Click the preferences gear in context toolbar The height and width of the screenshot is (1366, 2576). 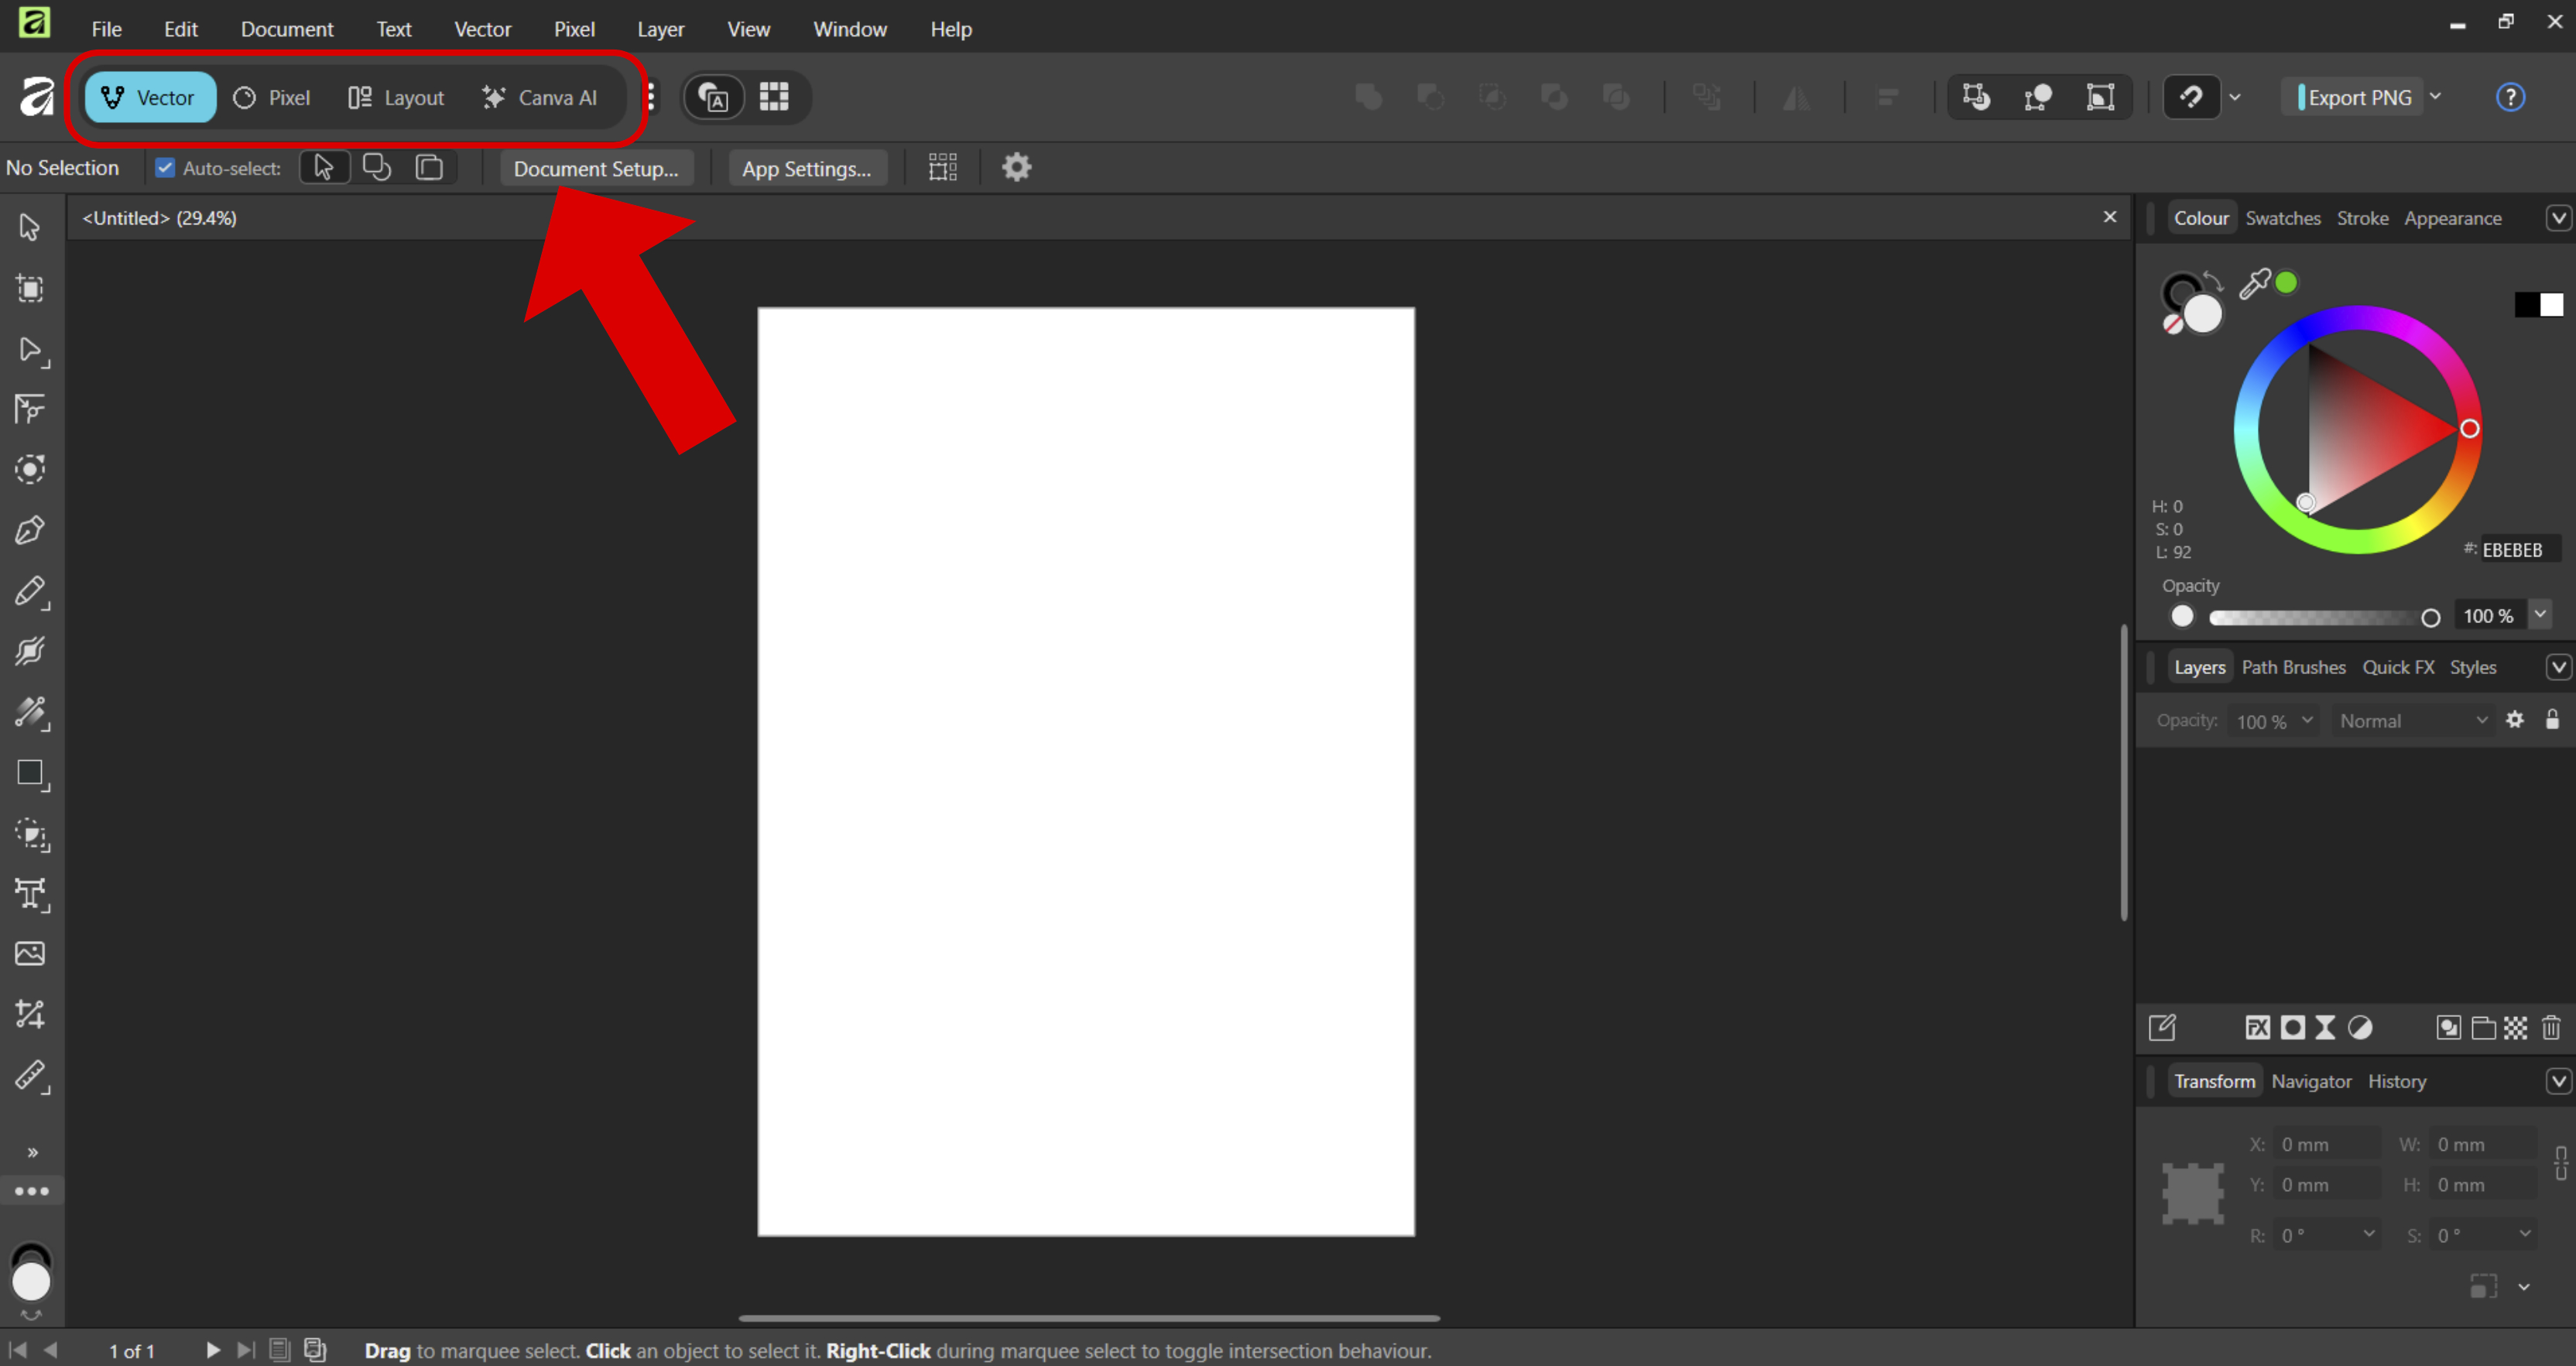pos(1016,167)
